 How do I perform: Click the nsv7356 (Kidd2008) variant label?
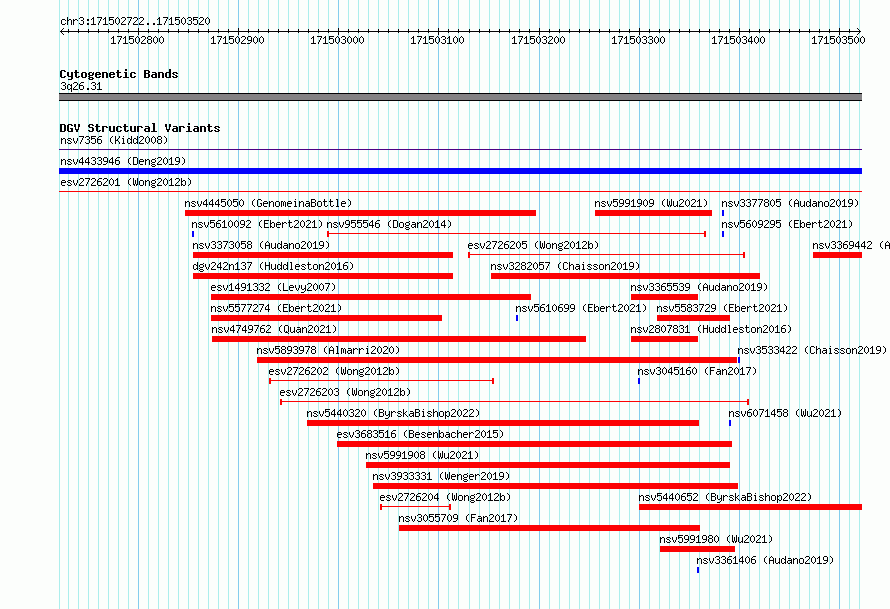114,140
